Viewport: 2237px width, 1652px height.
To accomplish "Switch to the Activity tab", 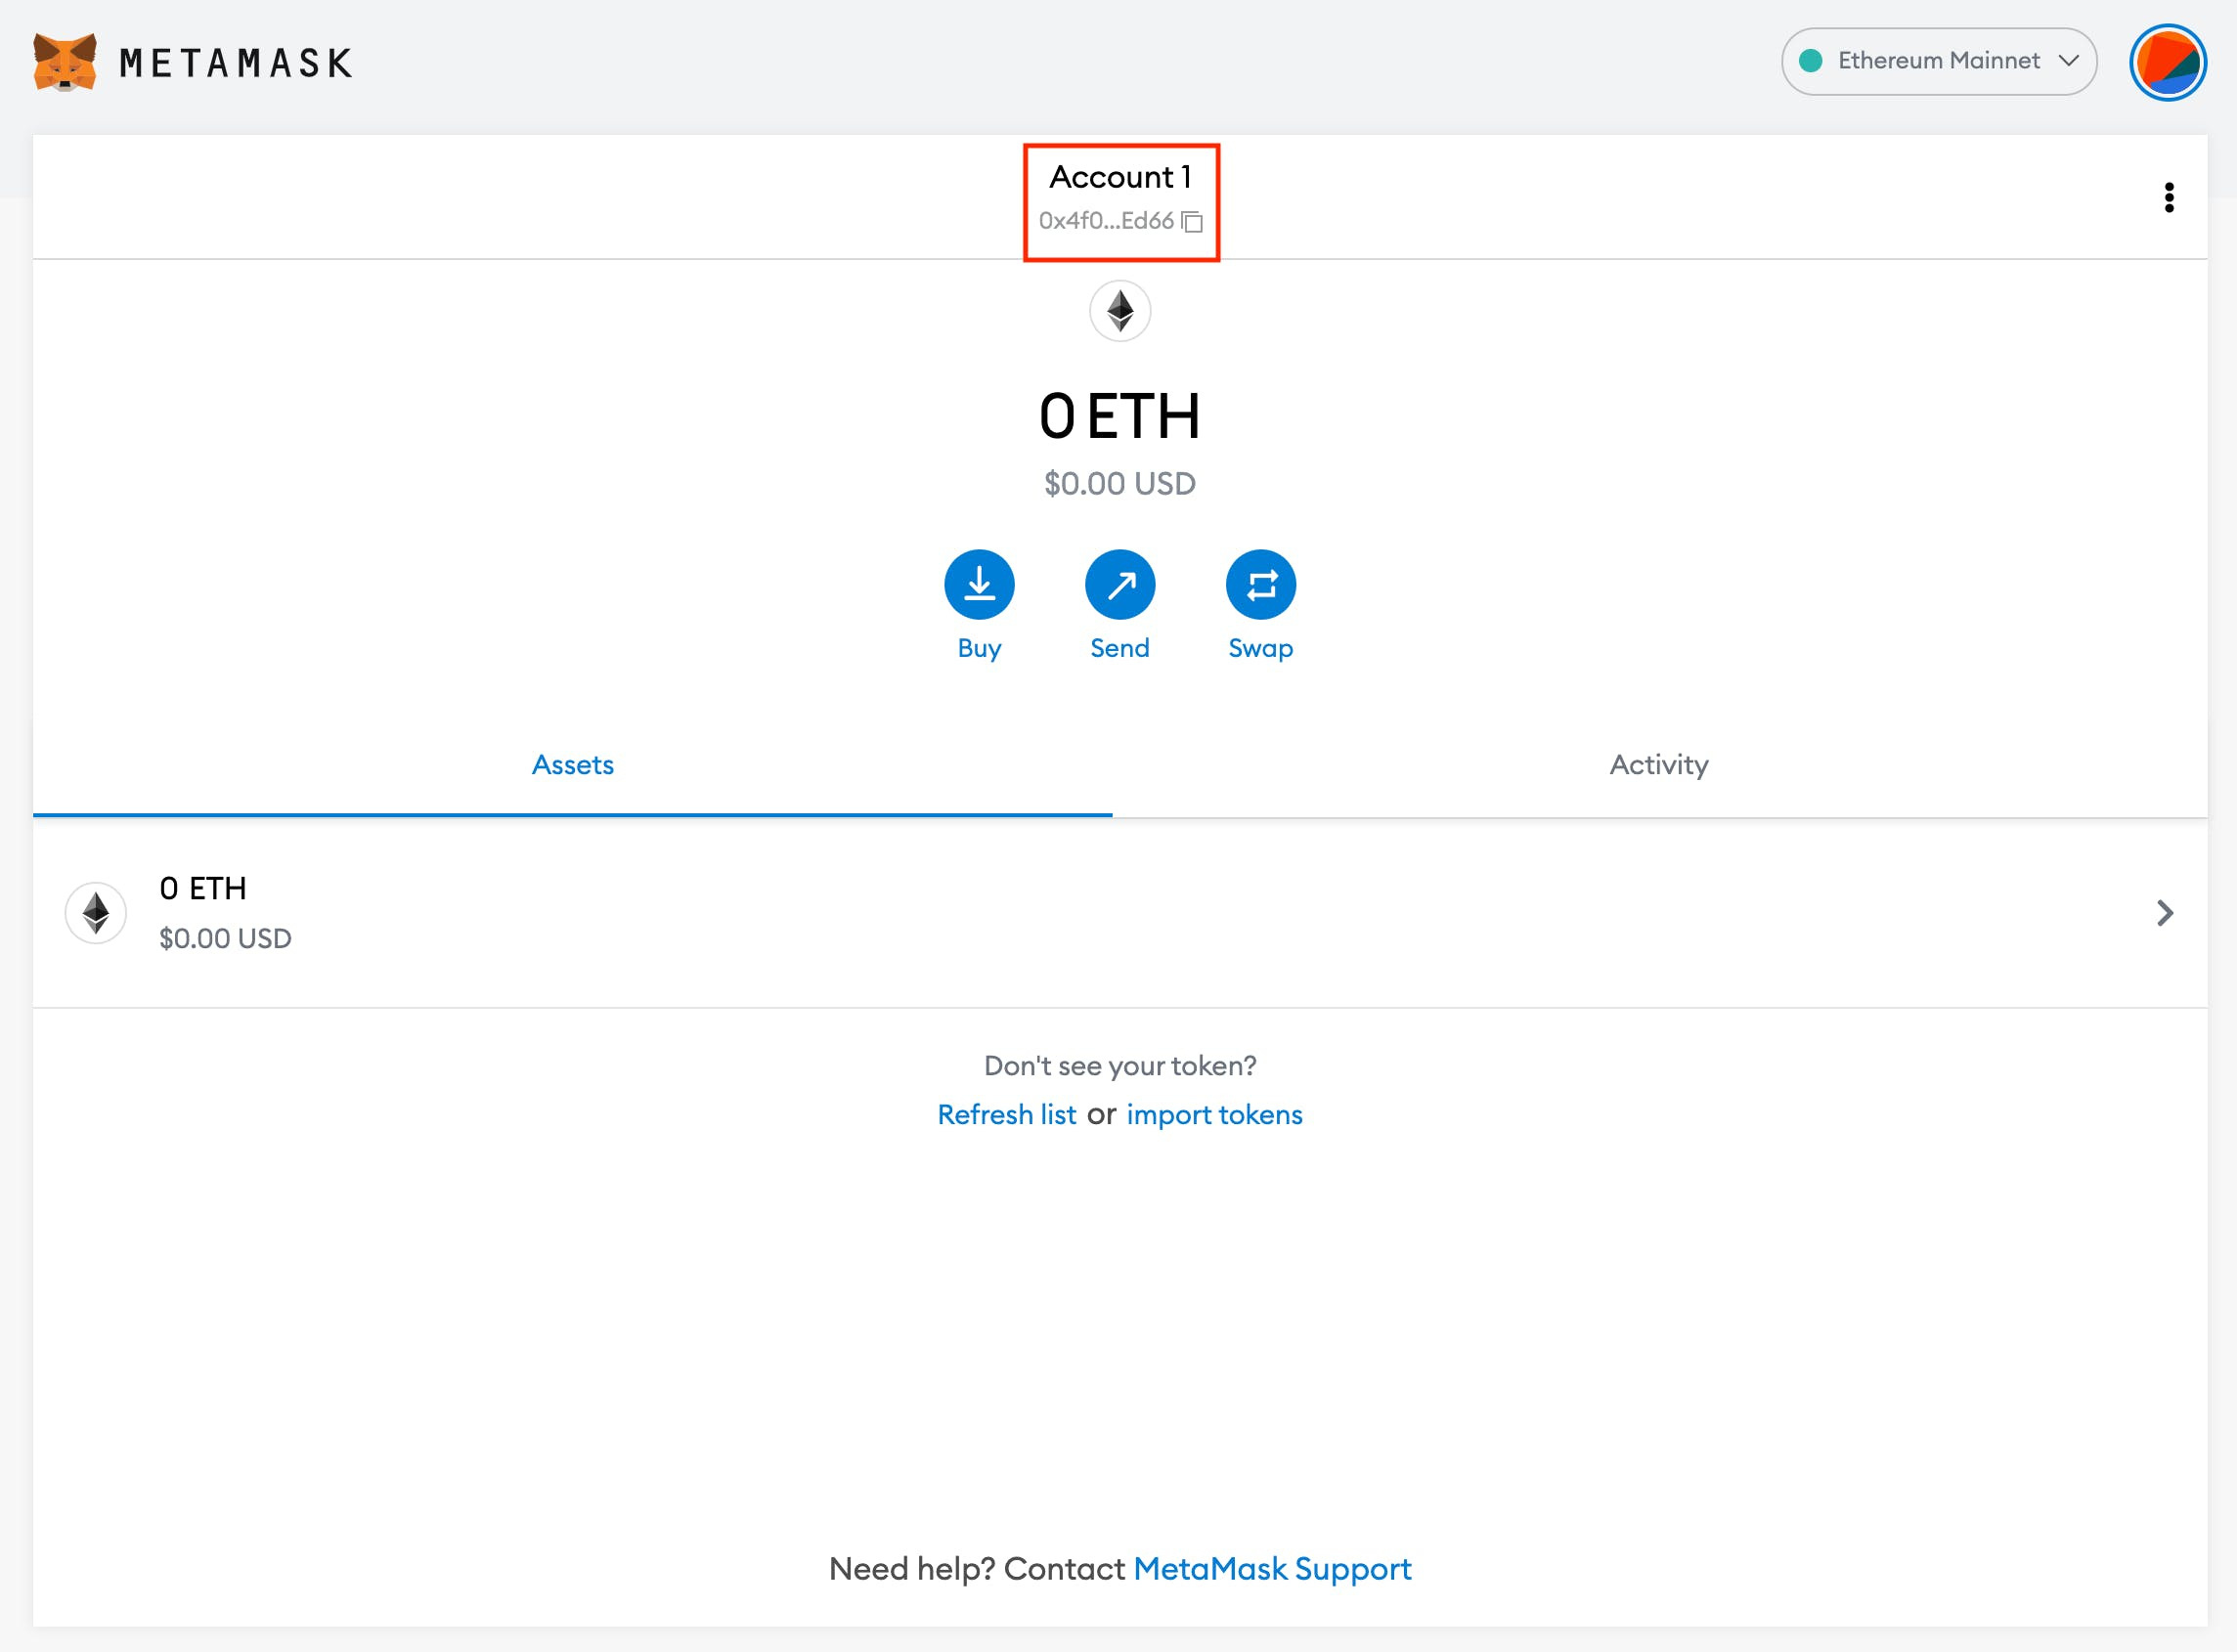I will click(x=1658, y=765).
